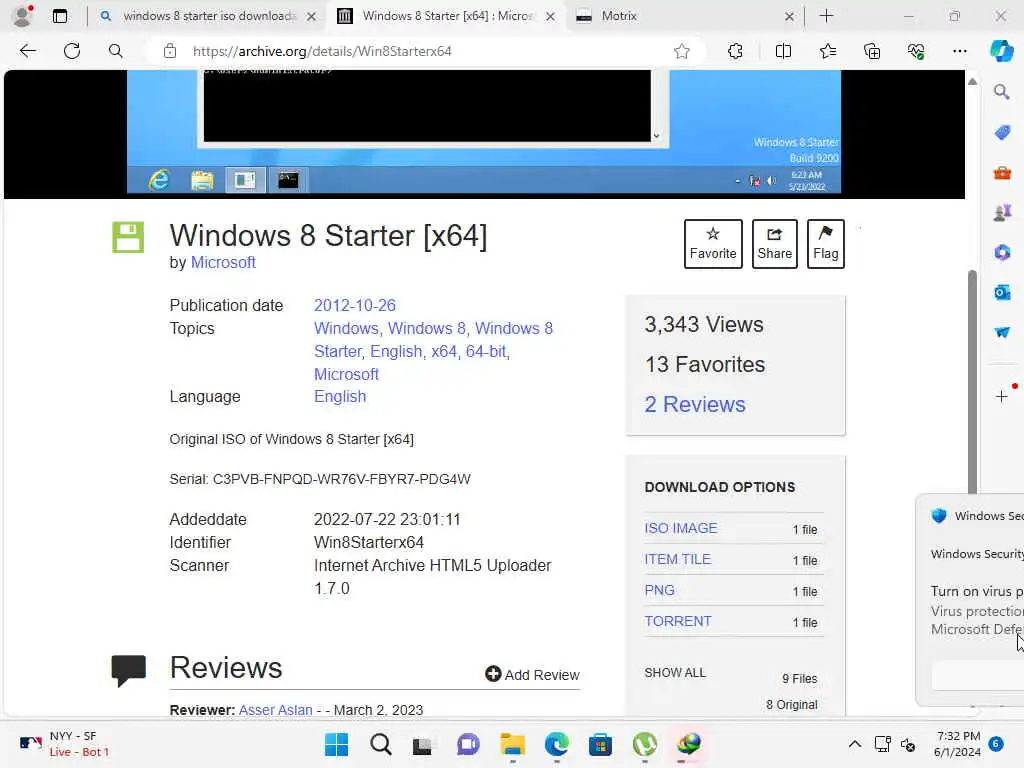The height and width of the screenshot is (768, 1024).
Task: Click the Add Review plus icon
Action: coord(493,674)
